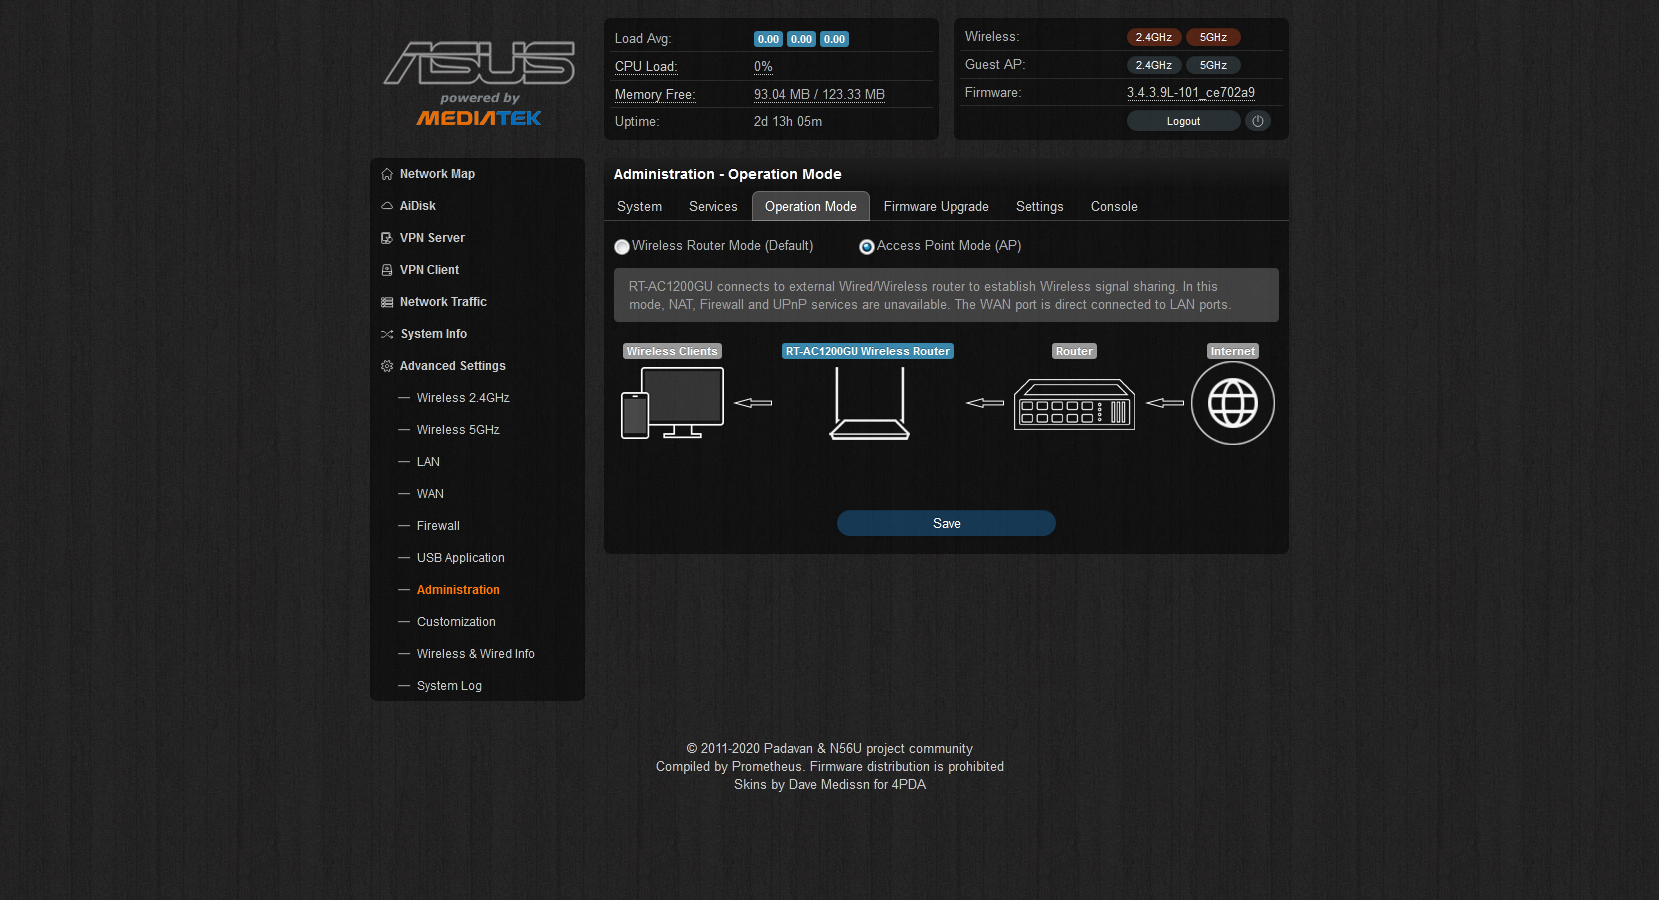The height and width of the screenshot is (900, 1659).
Task: Open Administration in sidebar
Action: (x=458, y=590)
